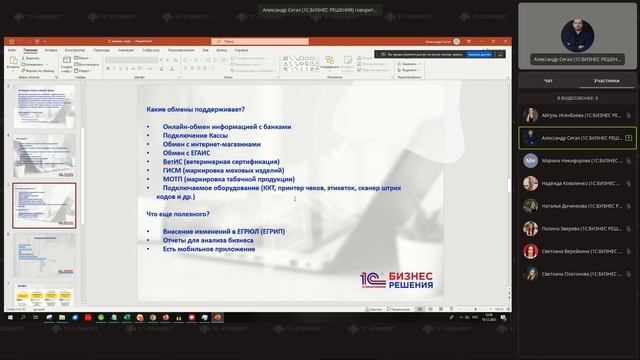Select participant Надежда Коваленко in list
Image resolution: width=640 pixels, height=360 pixels.
click(x=577, y=184)
